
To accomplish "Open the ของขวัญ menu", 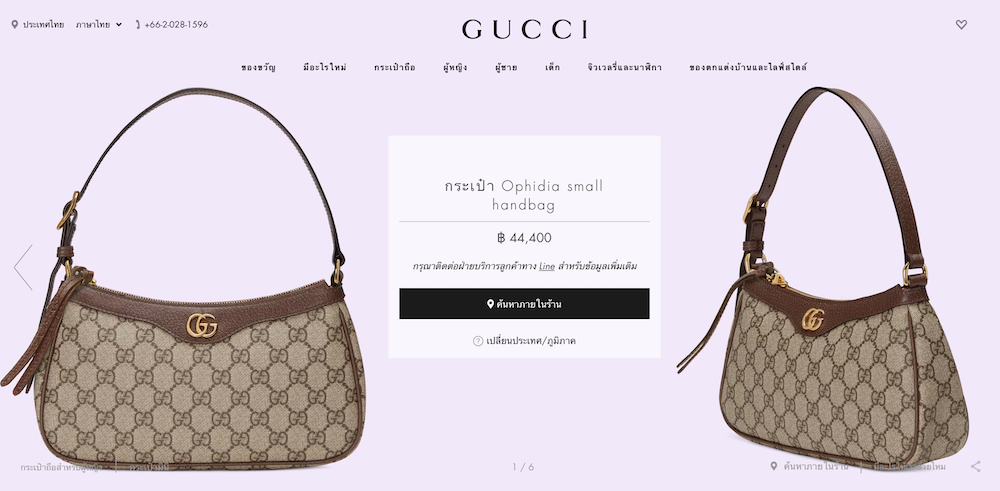I will tap(258, 67).
